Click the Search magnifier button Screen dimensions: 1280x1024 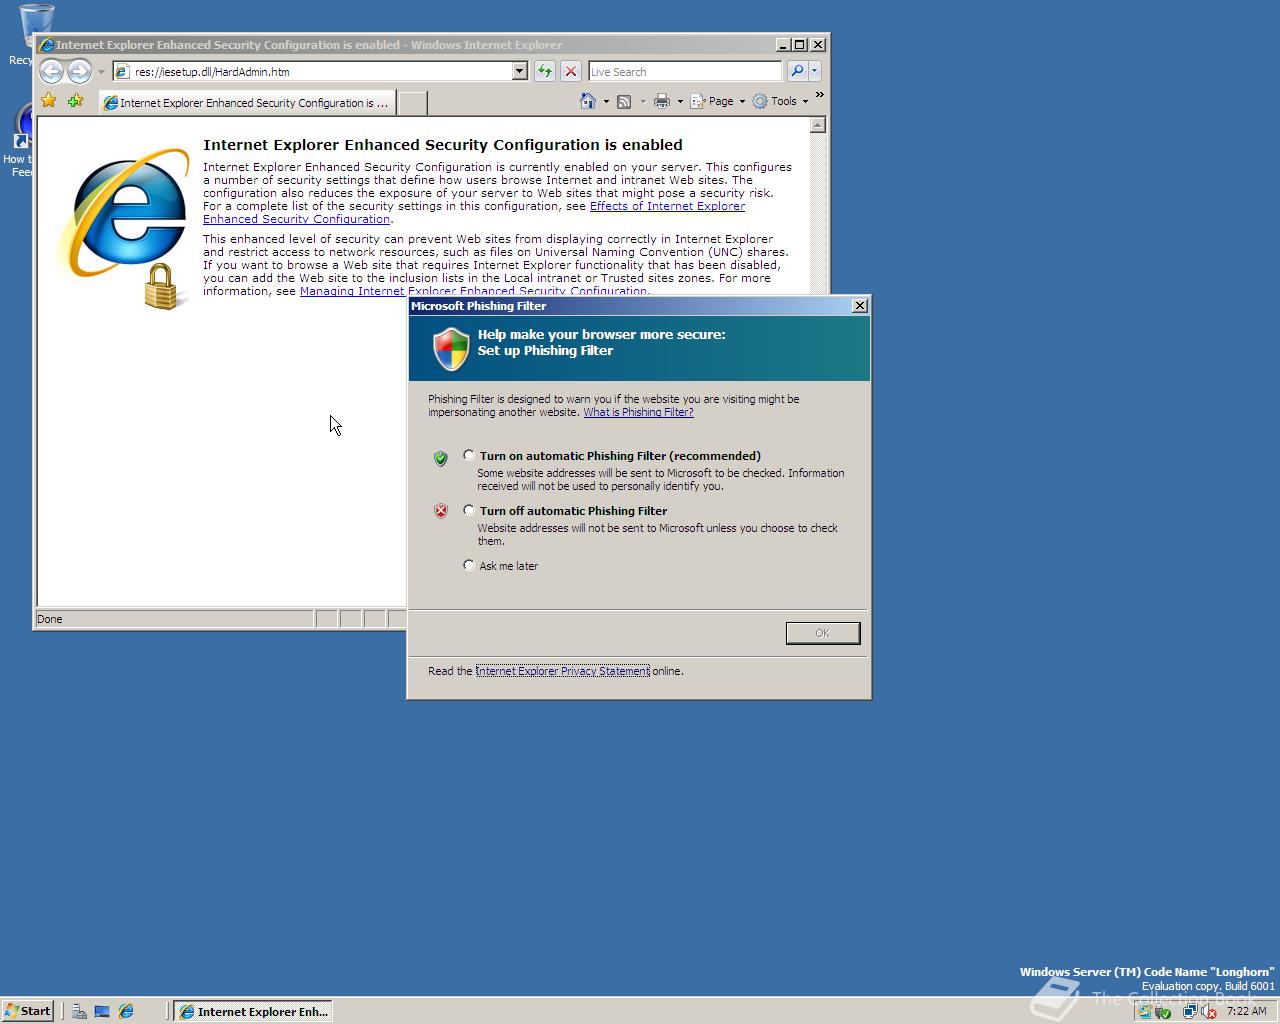[x=797, y=71]
